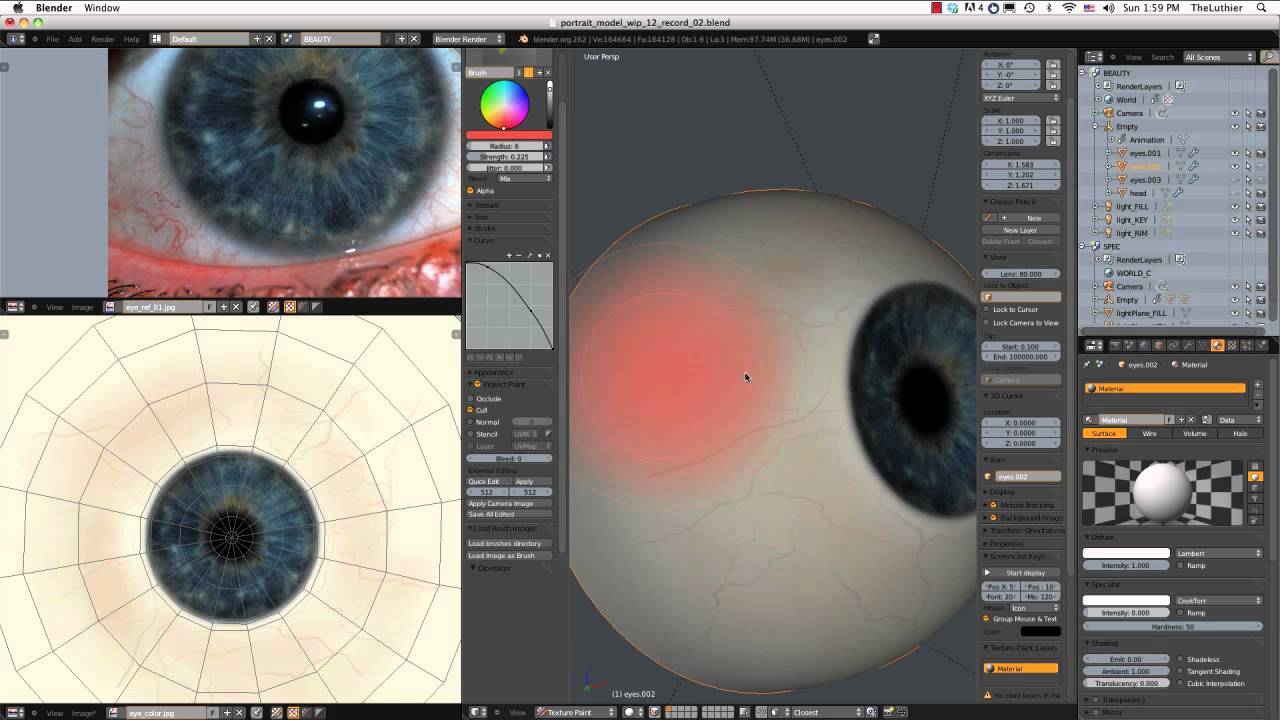Click the sphere preview type icon
The width and height of the screenshot is (1280, 720).
(1255, 476)
